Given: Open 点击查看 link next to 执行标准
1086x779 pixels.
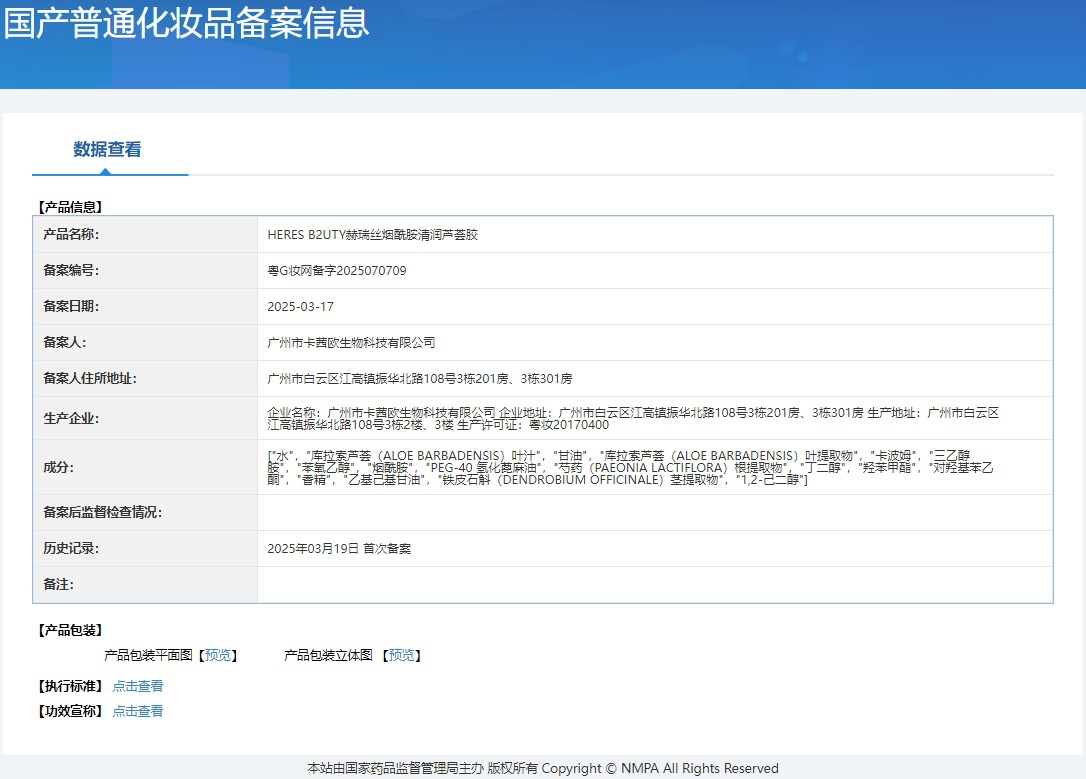Looking at the screenshot, I should [138, 686].
